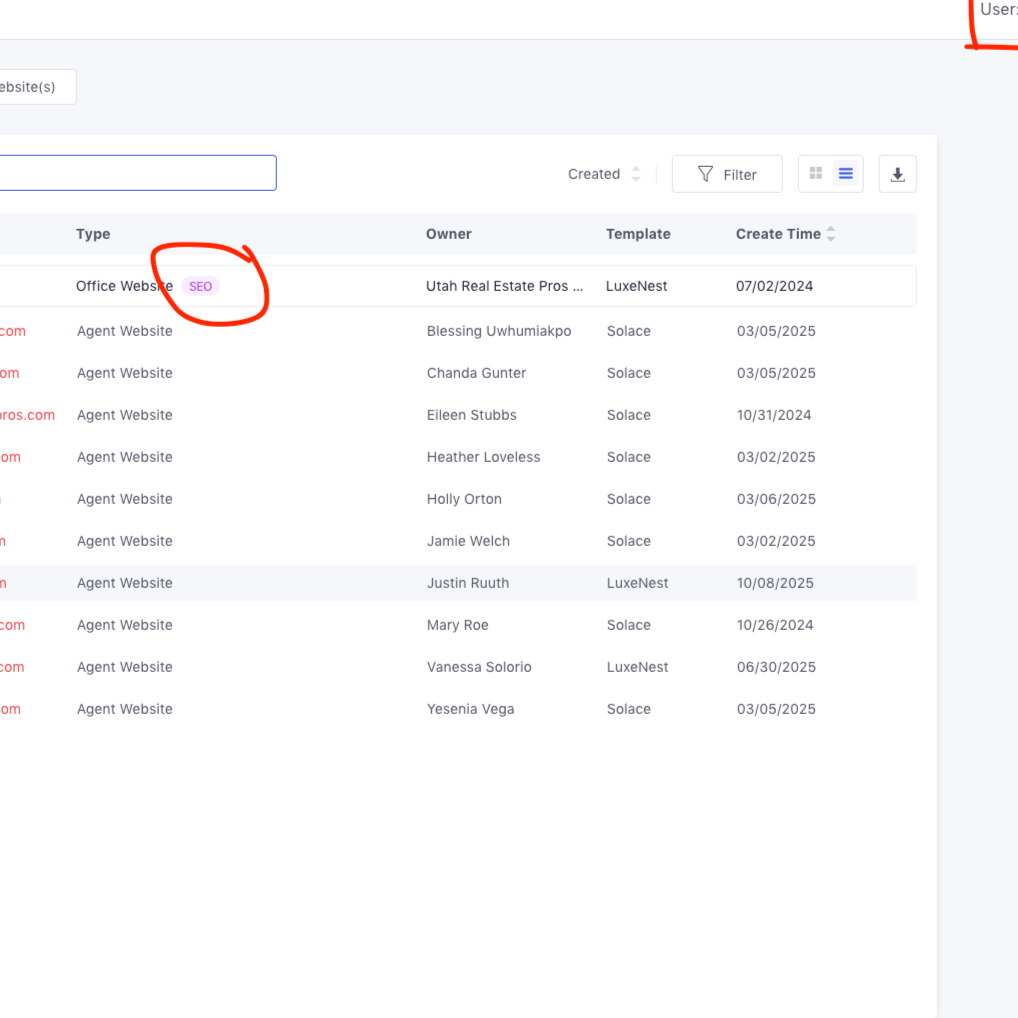The width and height of the screenshot is (1018, 1018).
Task: Click owner name Vanessa Solorio
Action: (479, 667)
